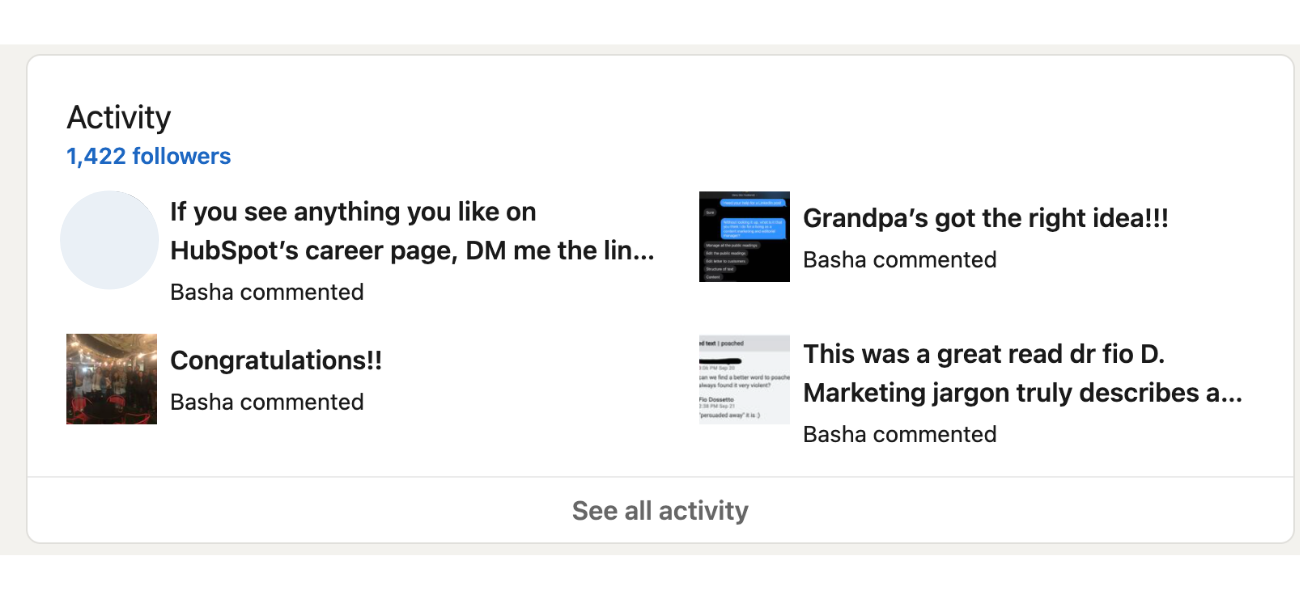Click "Basha commented" under Congratulations
Image resolution: width=1300 pixels, height=600 pixels.
pos(267,402)
